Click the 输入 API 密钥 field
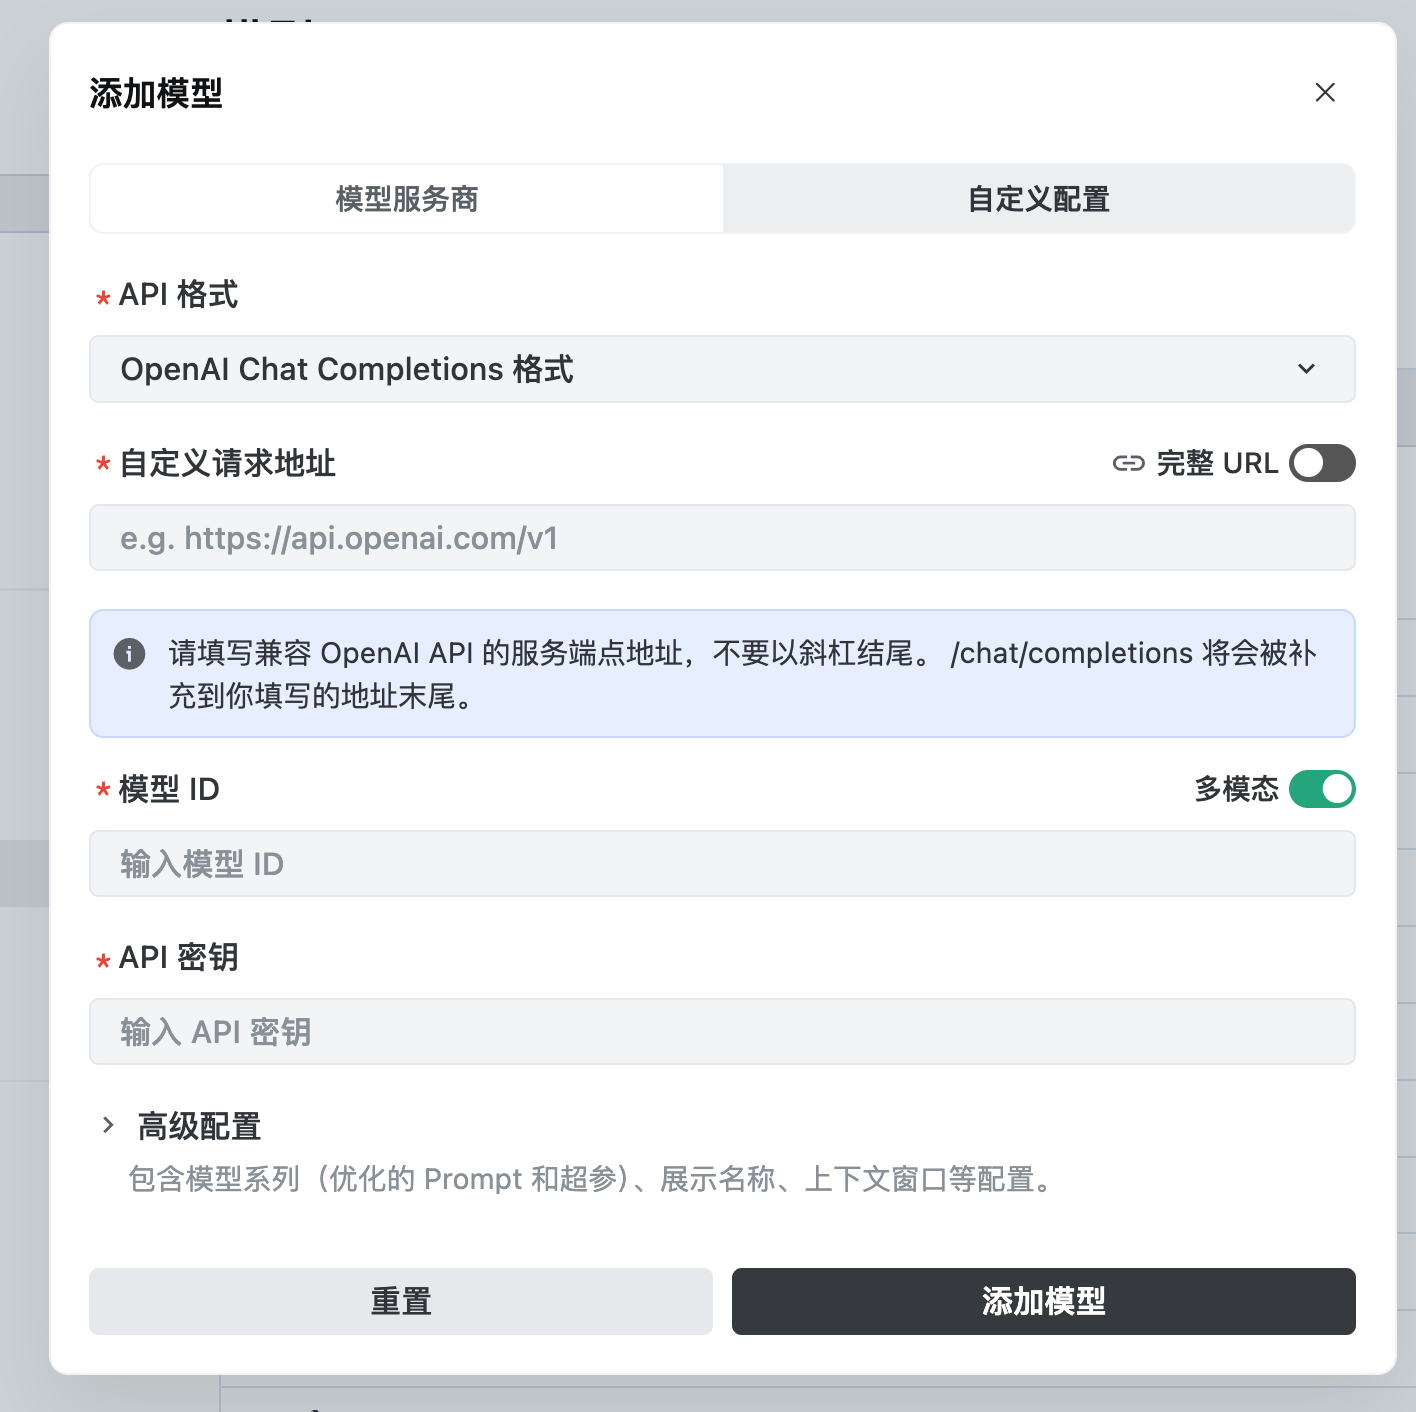Viewport: 1416px width, 1412px height. pyautogui.click(x=722, y=1032)
